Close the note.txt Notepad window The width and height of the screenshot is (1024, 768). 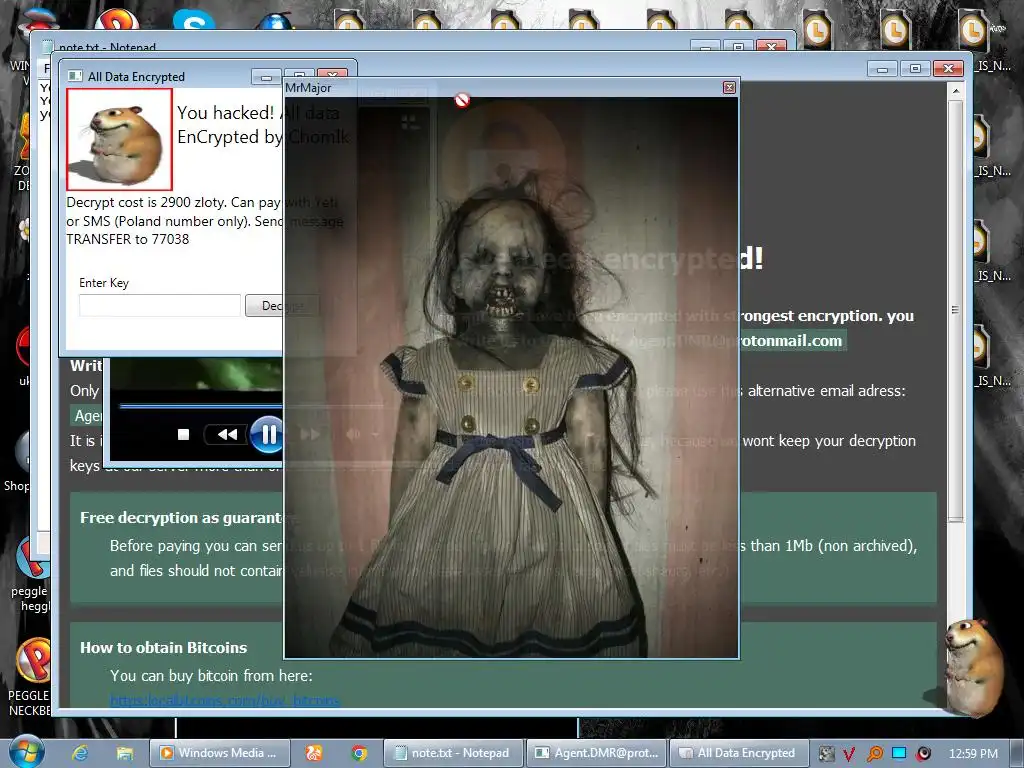tap(771, 46)
